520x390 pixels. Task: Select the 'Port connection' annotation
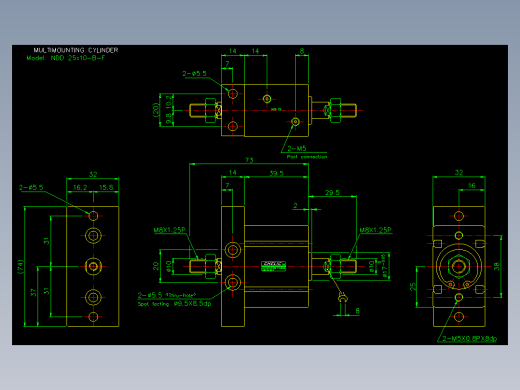point(307,157)
